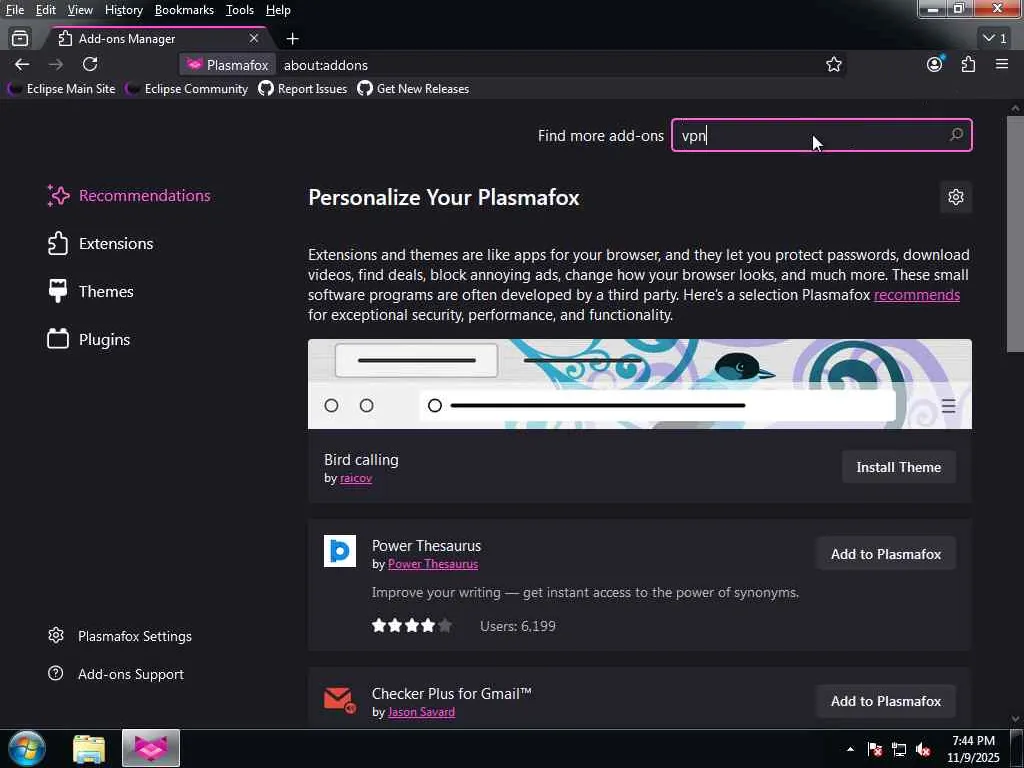Open Plasmafox Settings from sidebar

(120, 635)
